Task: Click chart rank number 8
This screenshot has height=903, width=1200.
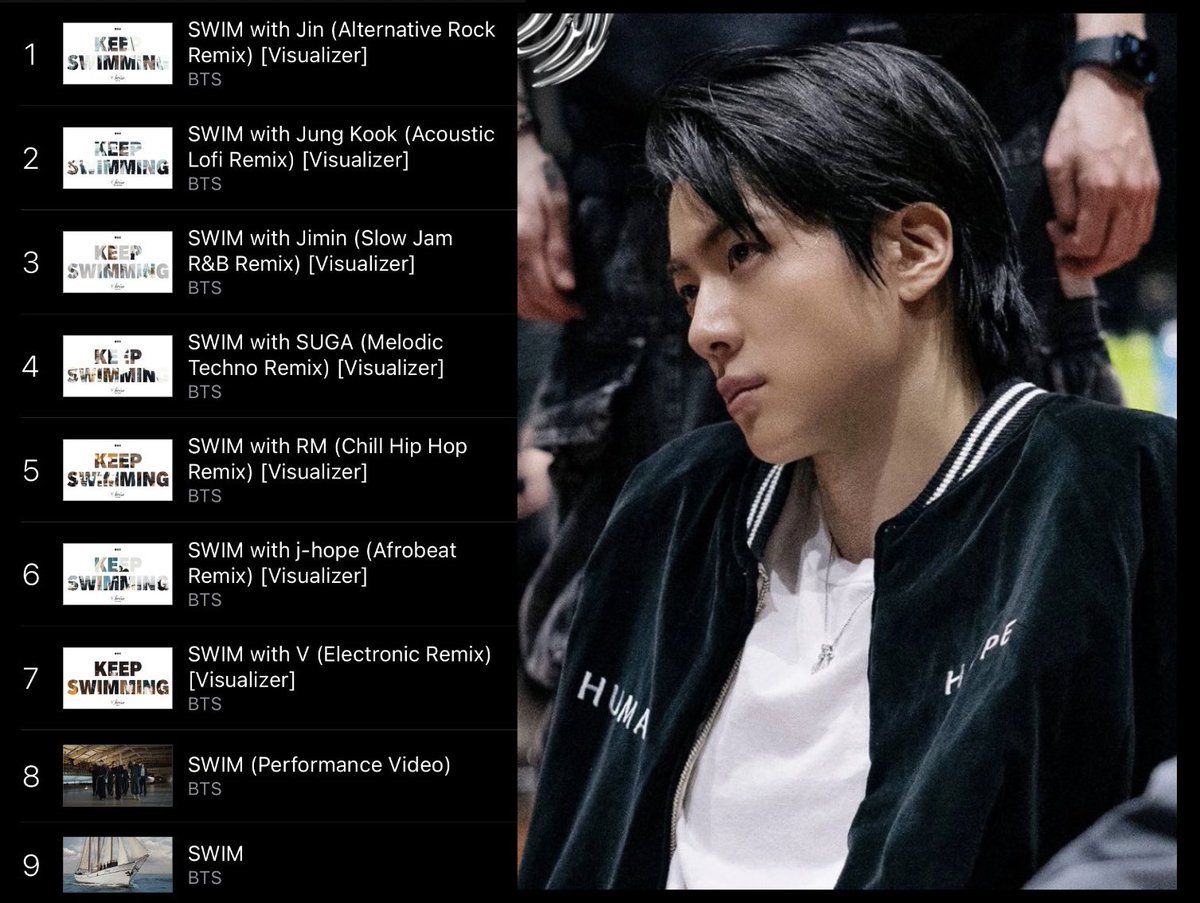Action: [x=31, y=775]
